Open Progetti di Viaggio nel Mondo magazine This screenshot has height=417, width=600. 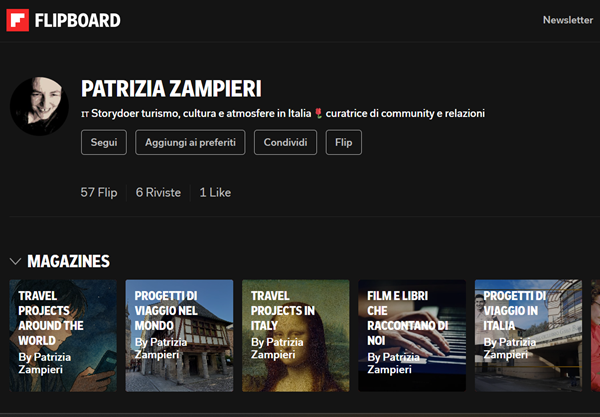point(179,336)
